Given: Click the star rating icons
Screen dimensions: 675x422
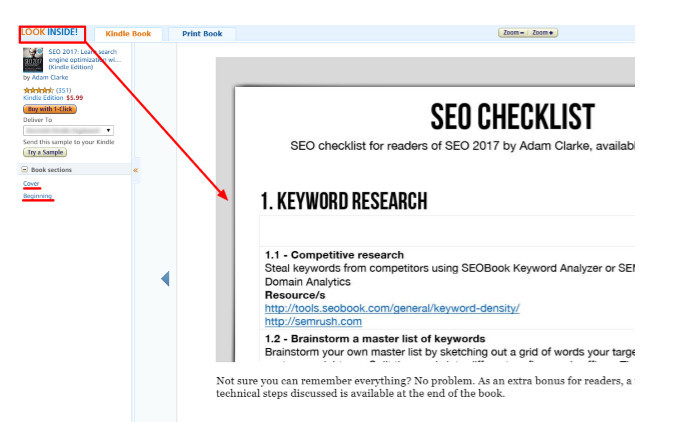Looking at the screenshot, I should 38,90.
